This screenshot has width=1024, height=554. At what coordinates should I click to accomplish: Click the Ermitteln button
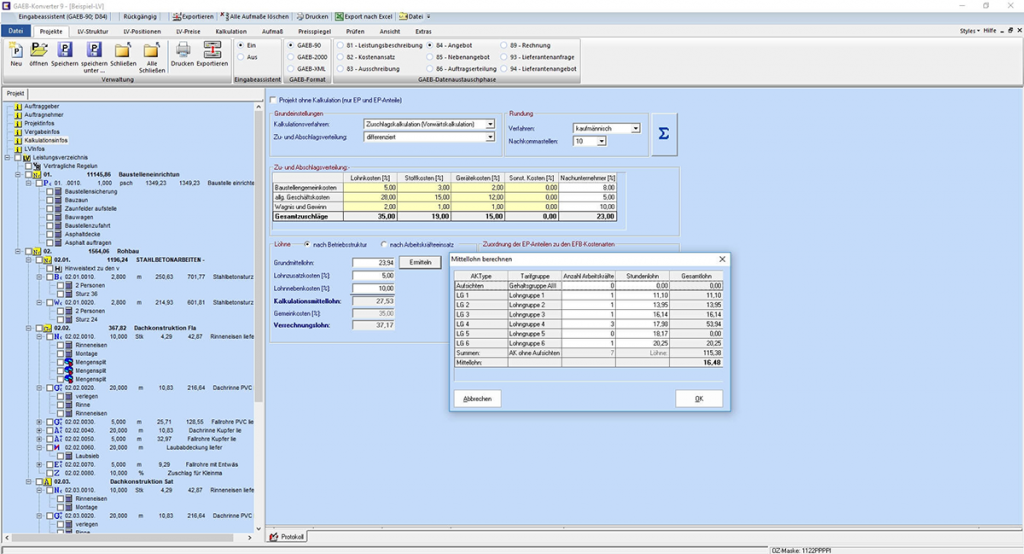point(421,263)
